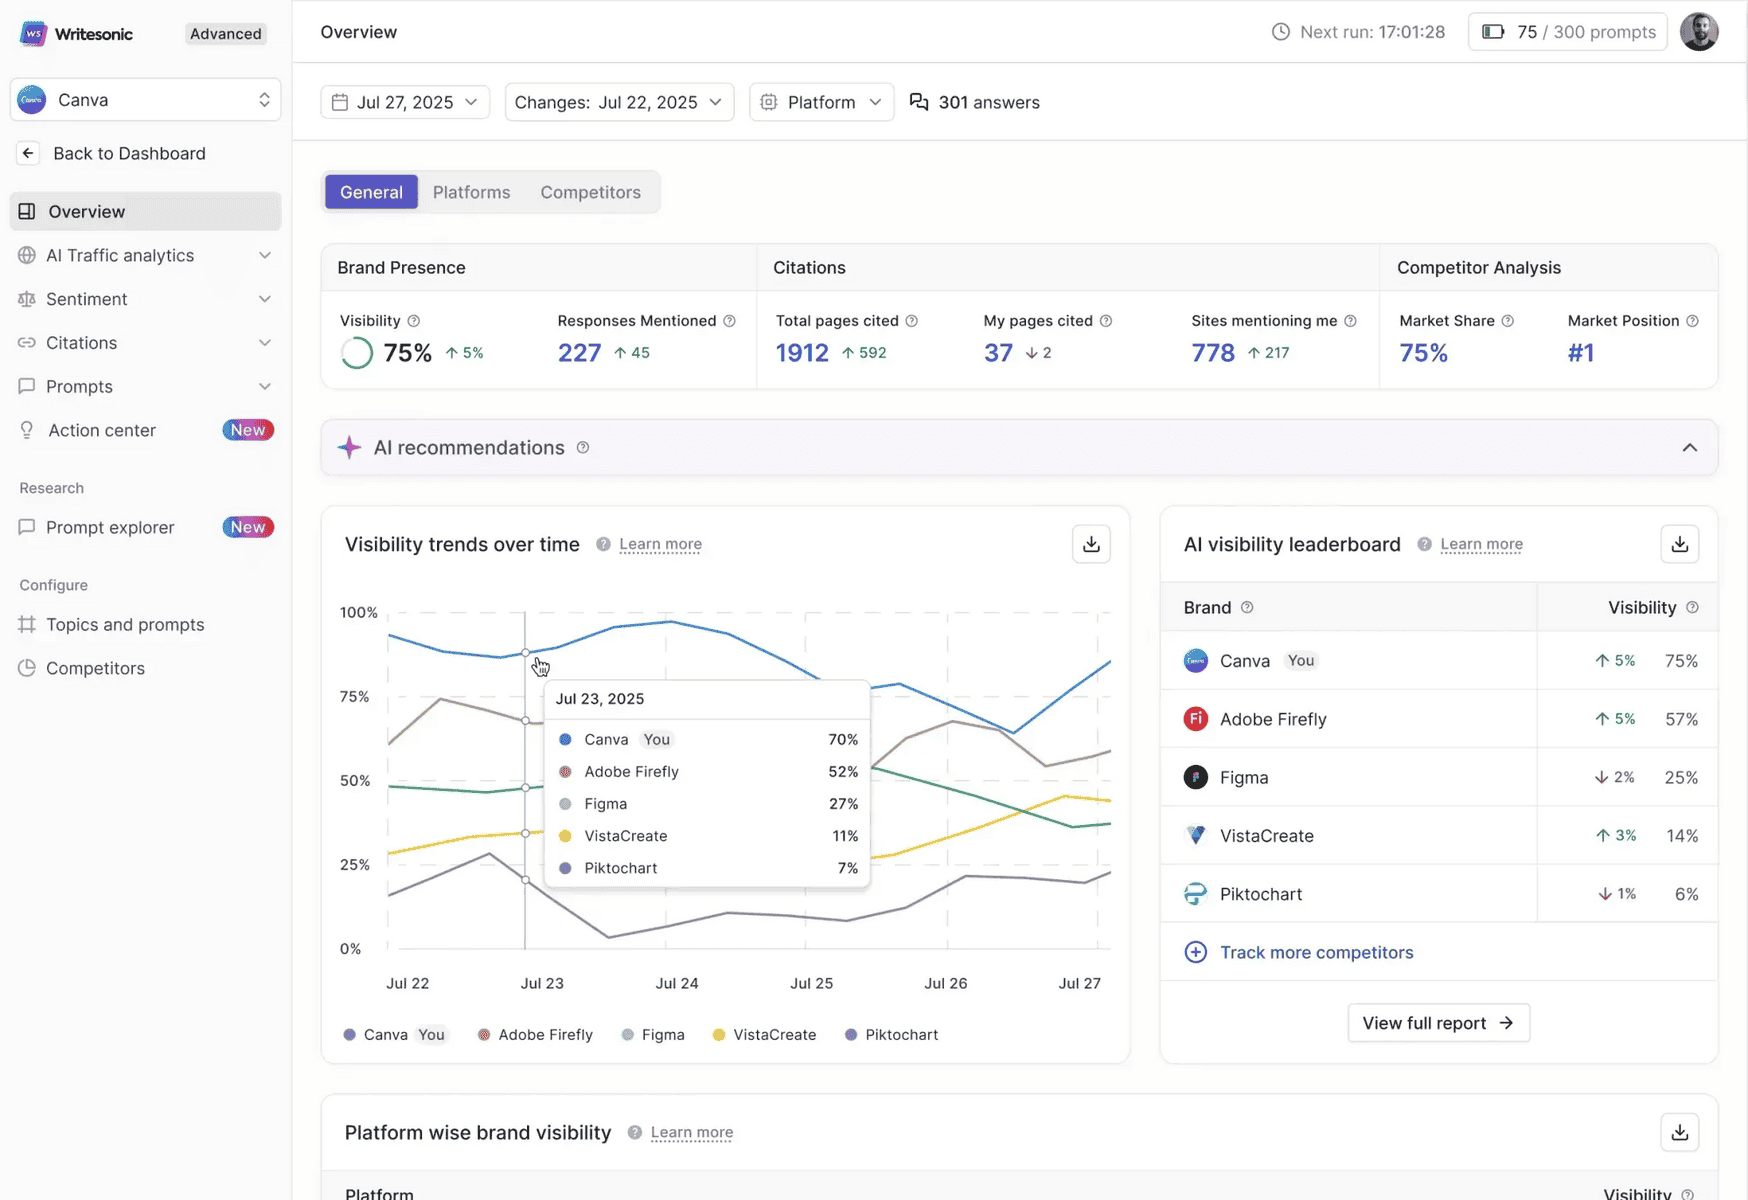The width and height of the screenshot is (1748, 1200).
Task: Open the profile avatar menu
Action: point(1699,31)
